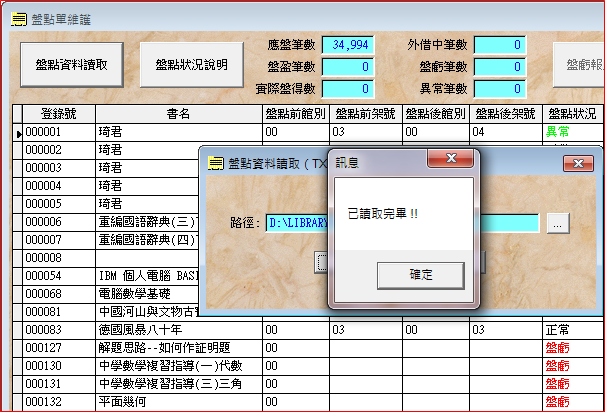605x412 pixels.
Task: Click book title 中學數學複習指導(三)三角
Action: (x=171, y=384)
